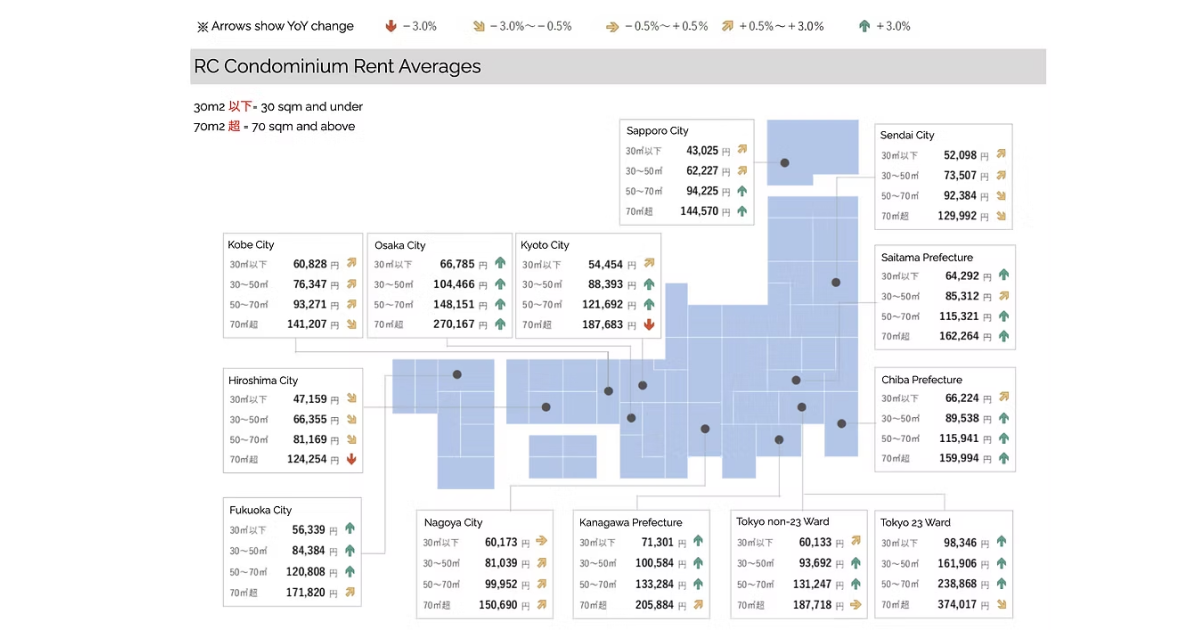The width and height of the screenshot is (1200, 630).
Task: Select the Fukuoka map marker dot
Action: 457,374
